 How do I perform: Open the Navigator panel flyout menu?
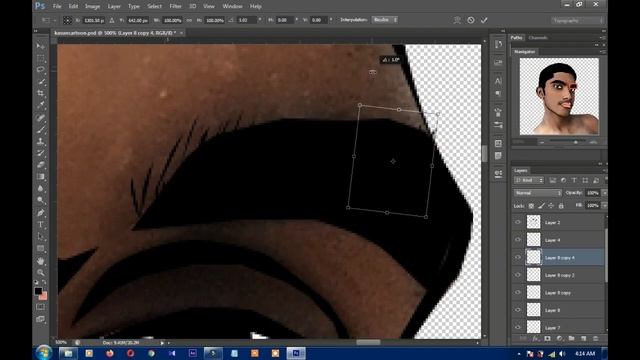pos(603,51)
